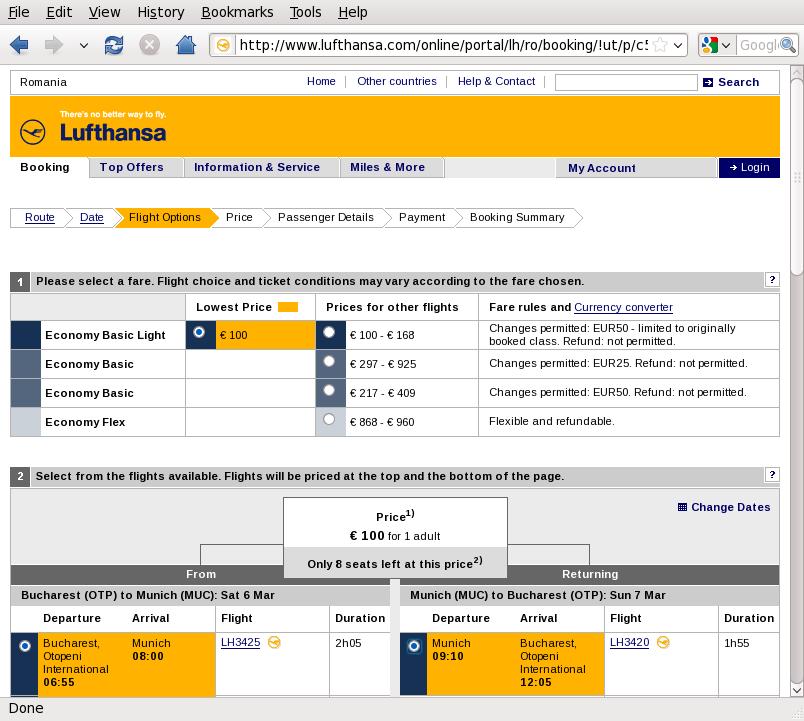Switch to the Top Offers tab
804x721 pixels.
click(x=131, y=167)
